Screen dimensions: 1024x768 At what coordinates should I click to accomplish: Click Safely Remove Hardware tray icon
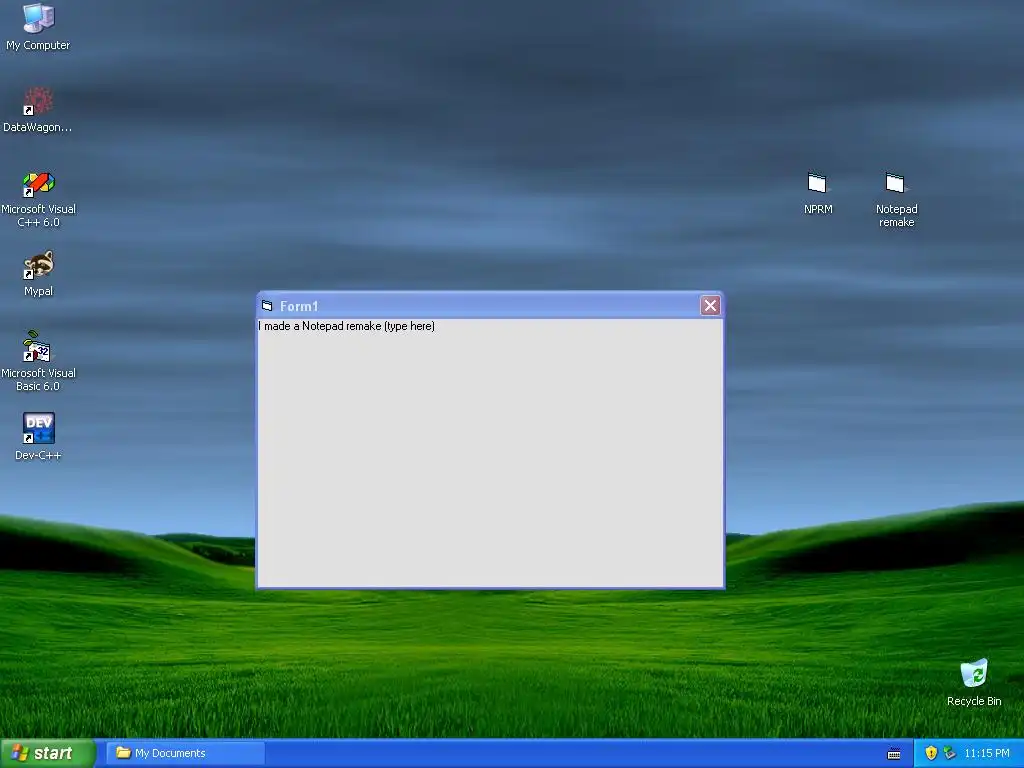point(950,753)
